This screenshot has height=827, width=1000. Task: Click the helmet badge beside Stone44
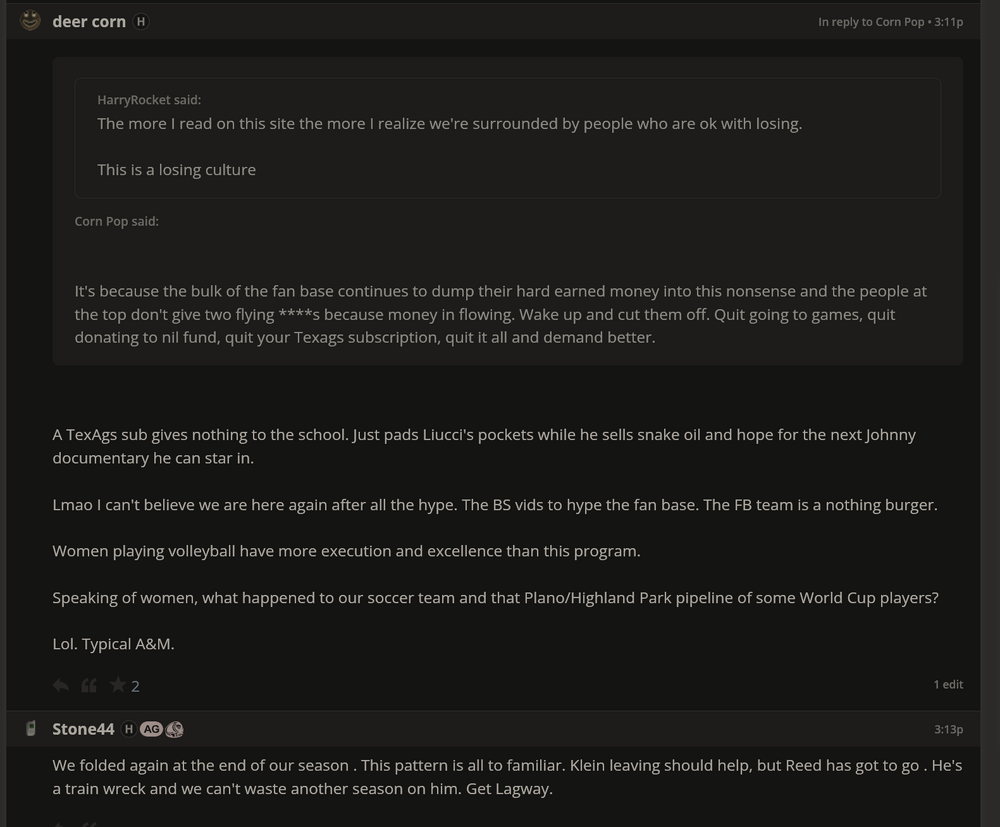tap(175, 729)
